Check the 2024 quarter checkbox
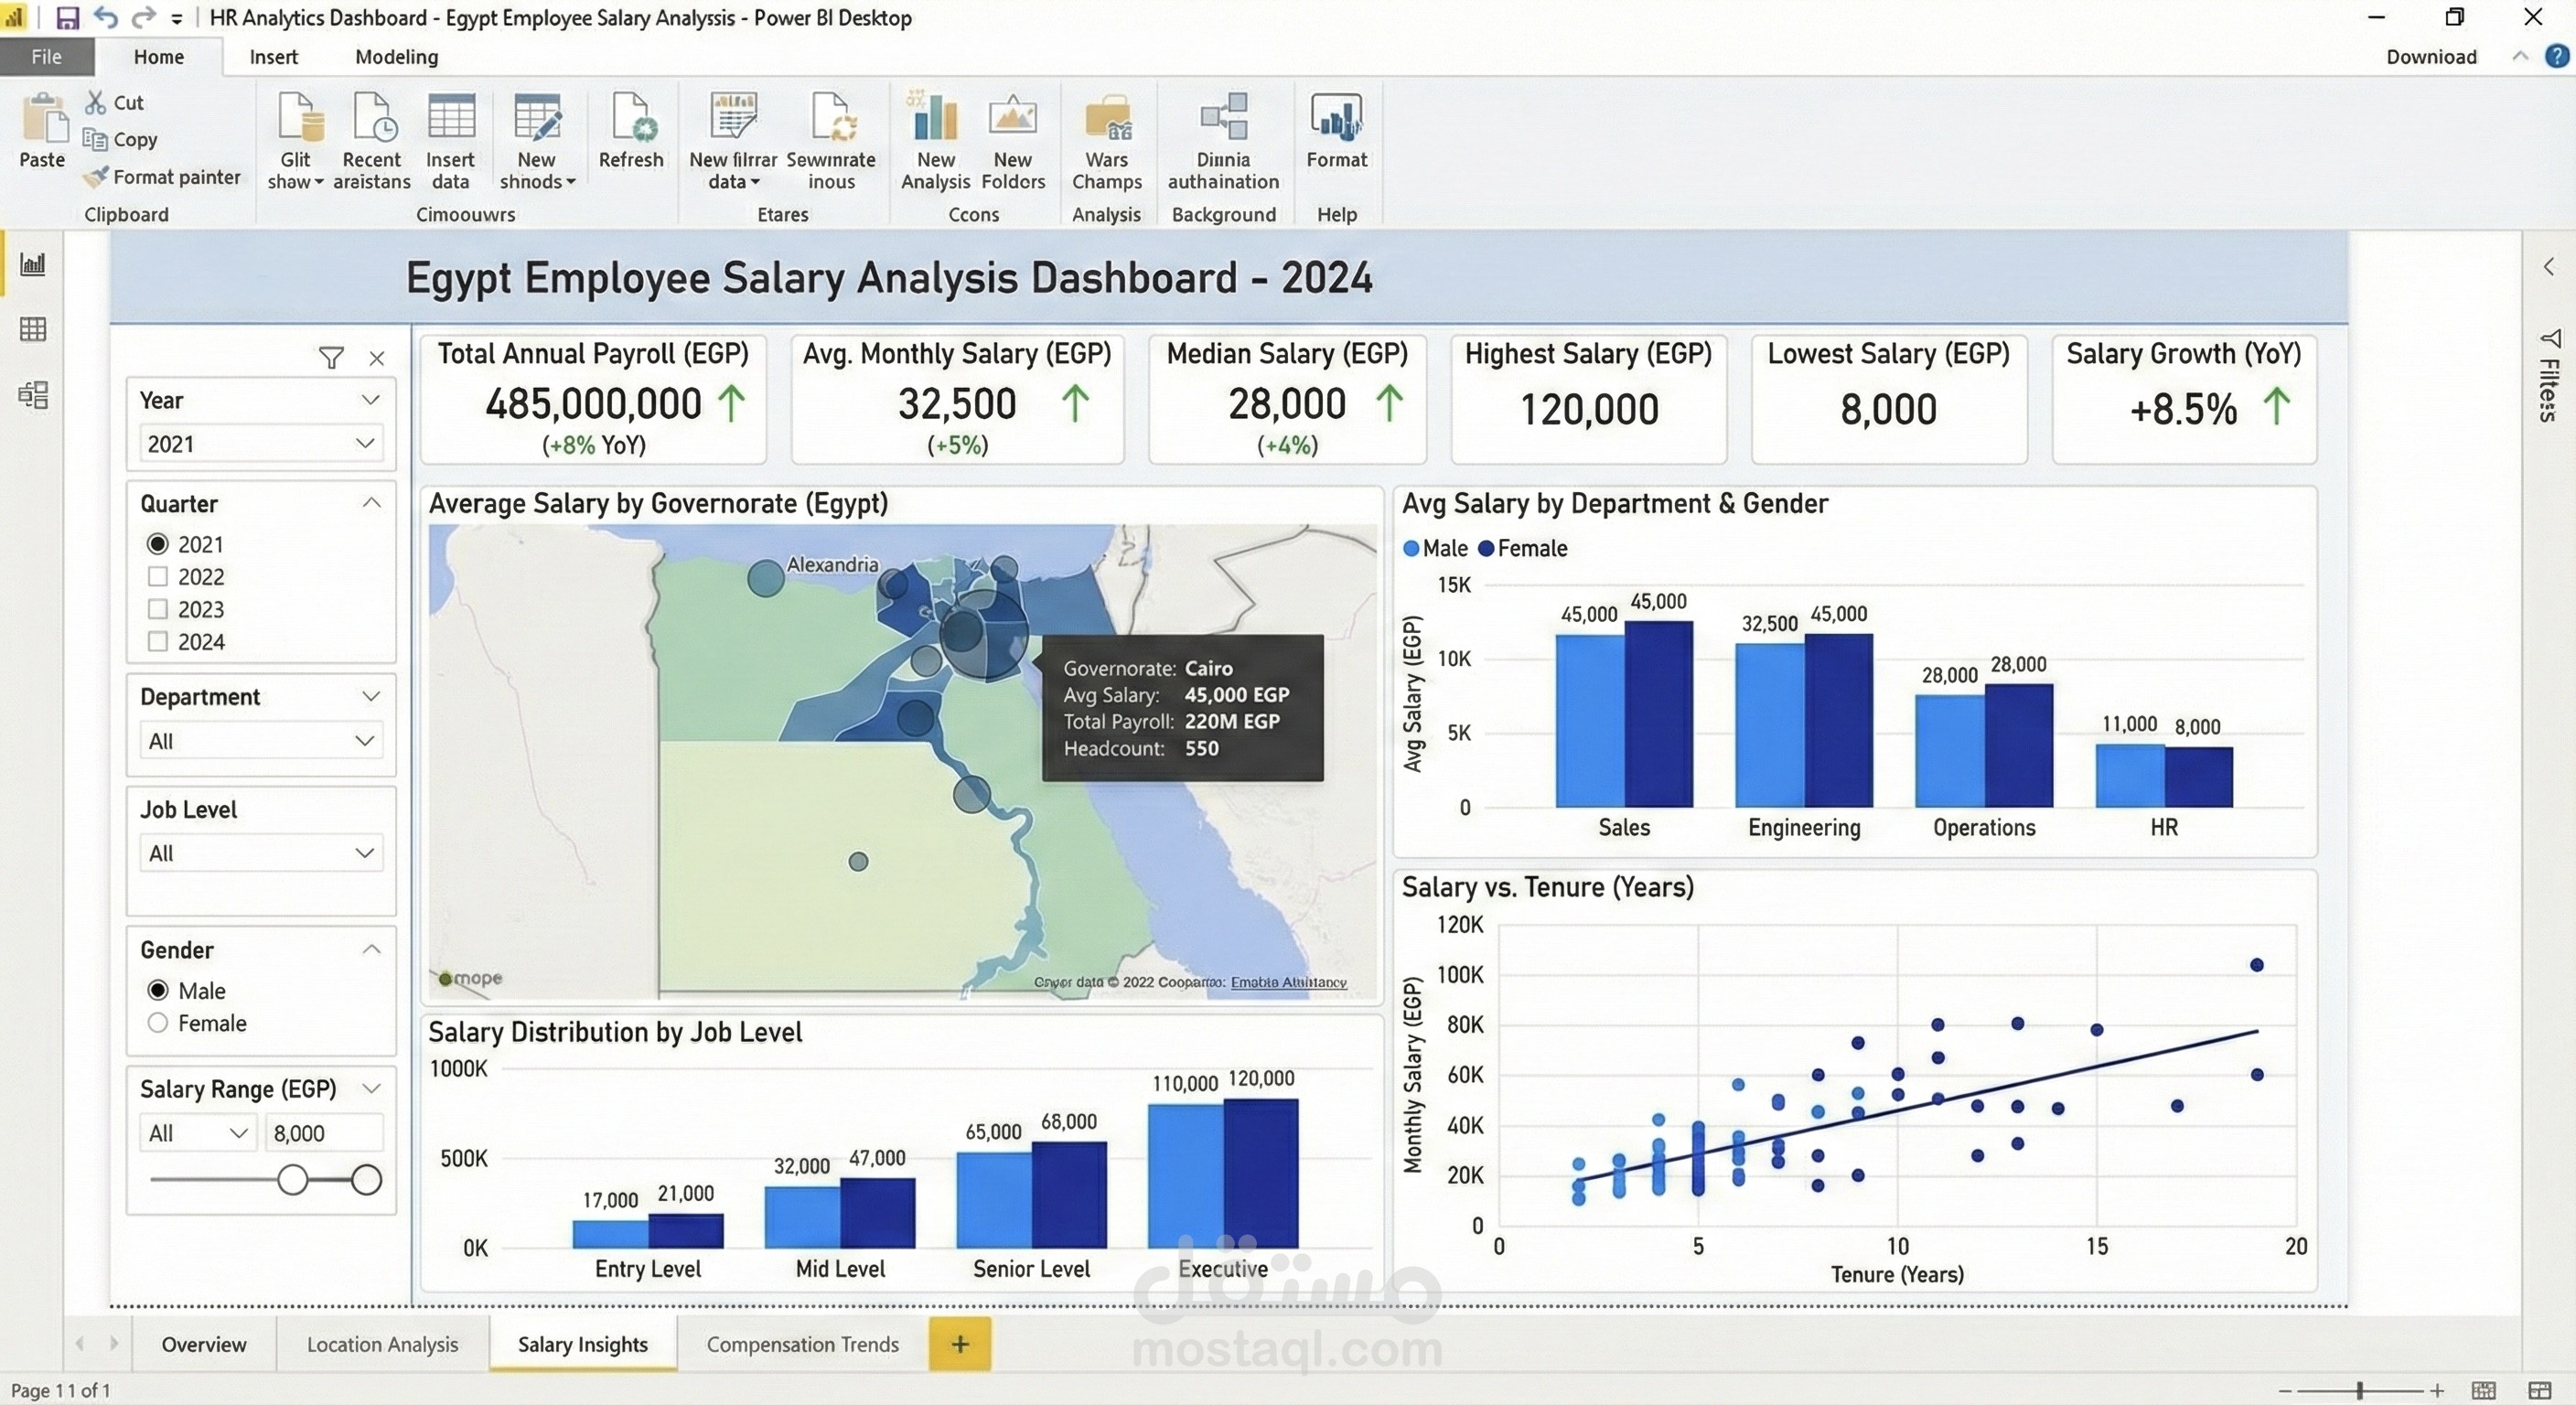This screenshot has height=1405, width=2576. pyautogui.click(x=157, y=642)
